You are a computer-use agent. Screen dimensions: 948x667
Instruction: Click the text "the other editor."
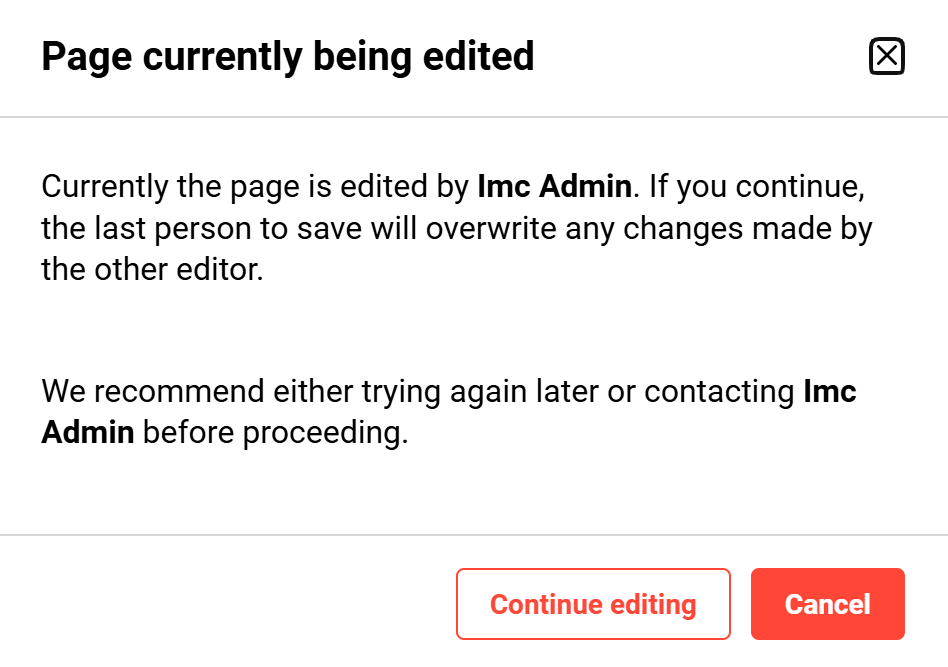(x=152, y=271)
